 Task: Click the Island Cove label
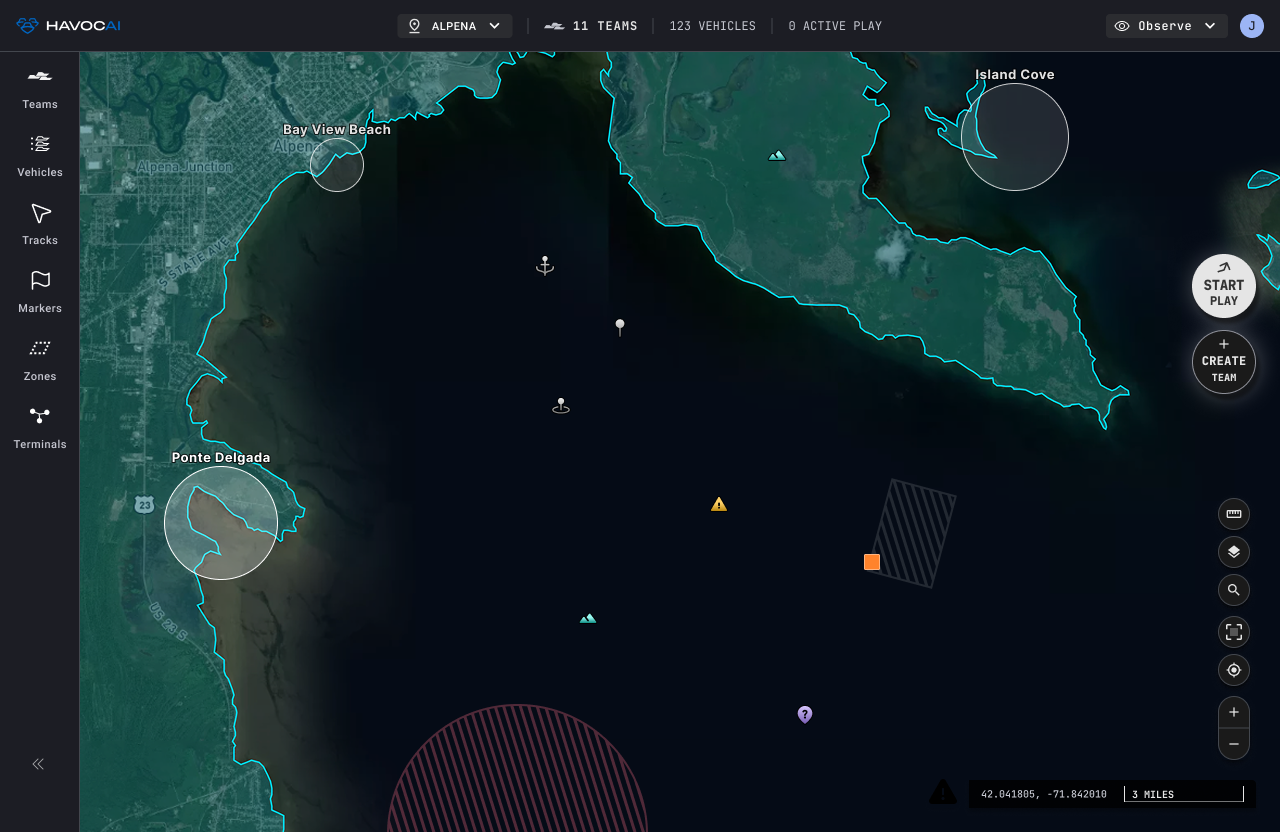1015,74
